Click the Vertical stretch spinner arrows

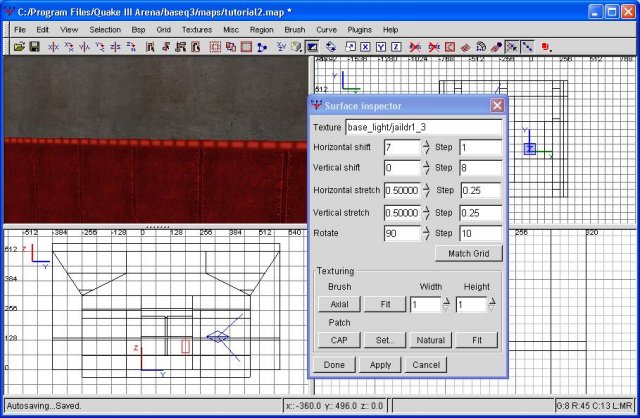[426, 213]
